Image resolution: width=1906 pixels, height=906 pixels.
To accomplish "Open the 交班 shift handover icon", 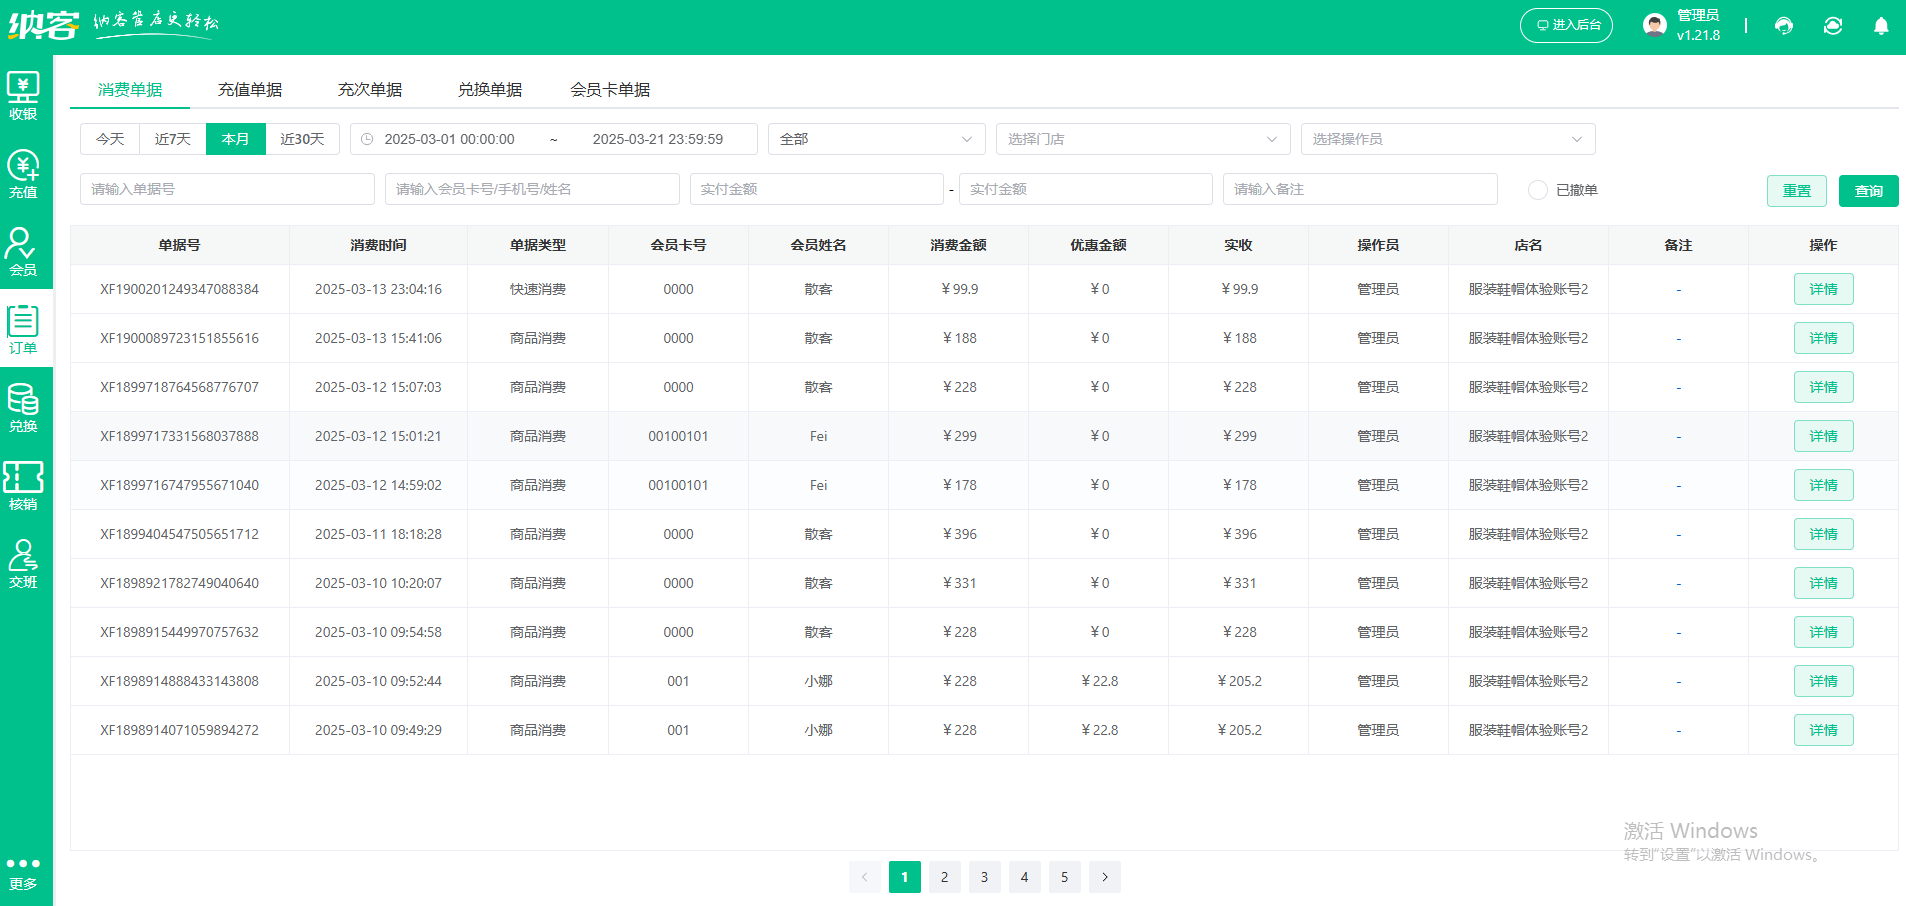I will [23, 564].
